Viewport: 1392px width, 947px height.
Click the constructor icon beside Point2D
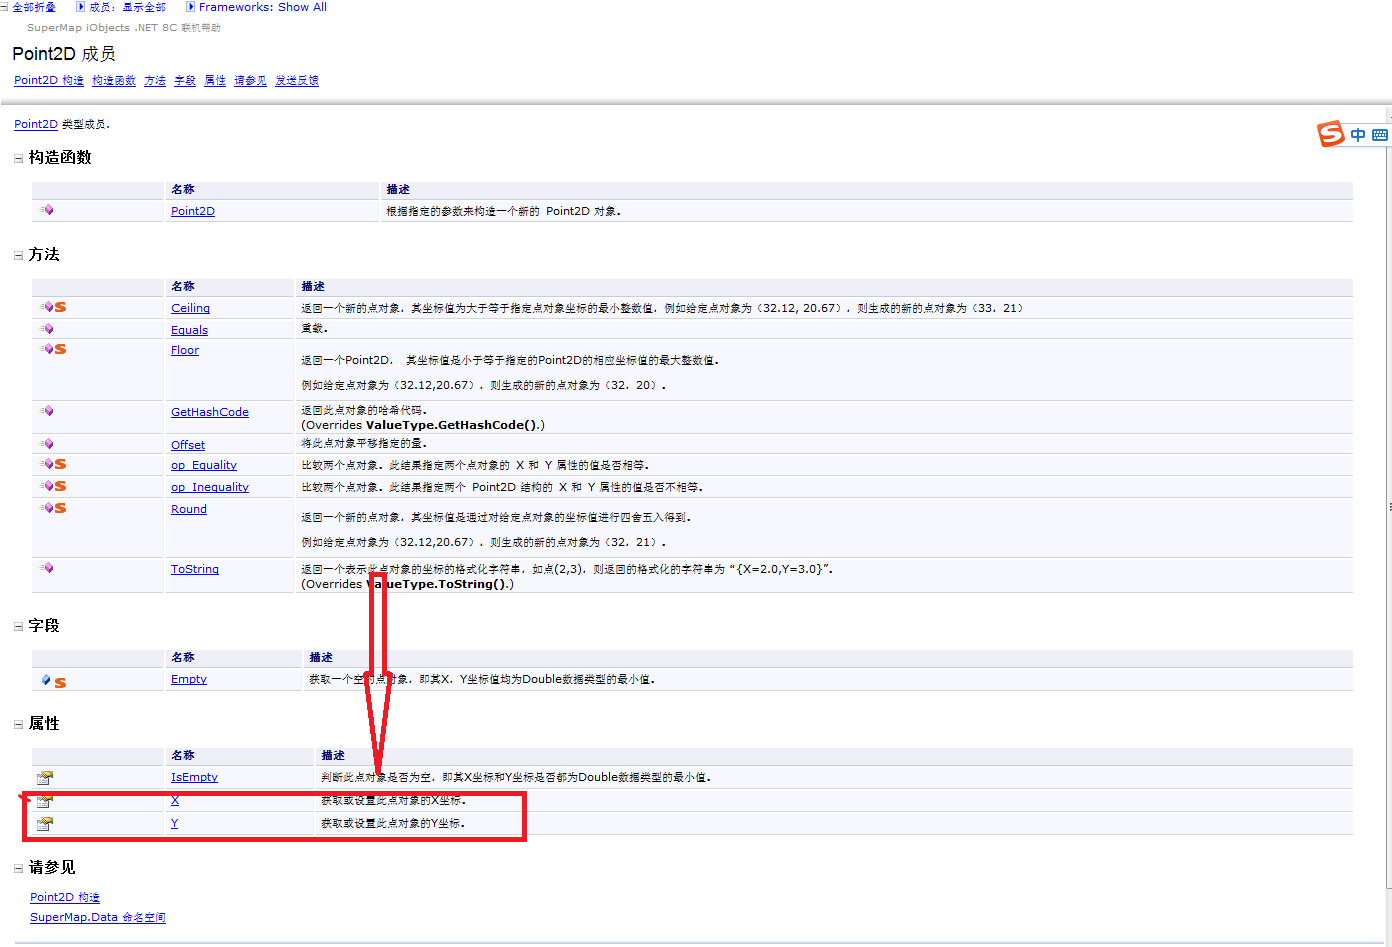tap(46, 210)
